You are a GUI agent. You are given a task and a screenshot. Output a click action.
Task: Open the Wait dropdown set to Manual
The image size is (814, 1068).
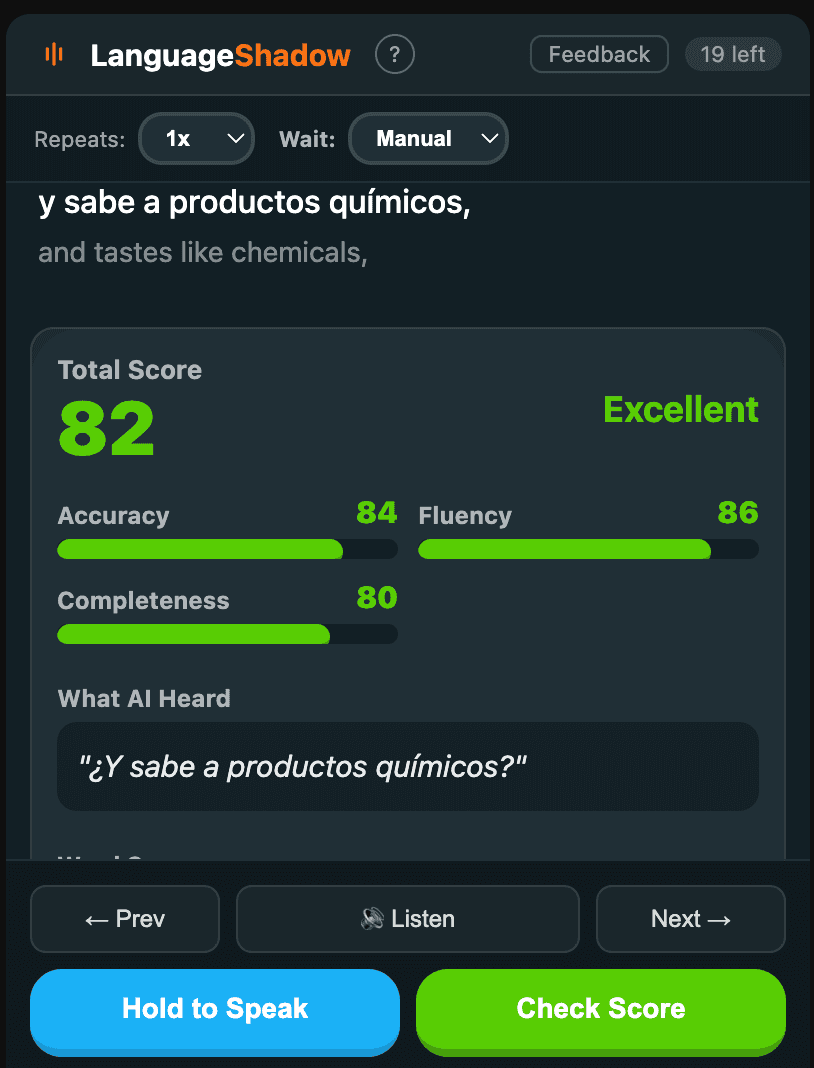click(x=428, y=139)
